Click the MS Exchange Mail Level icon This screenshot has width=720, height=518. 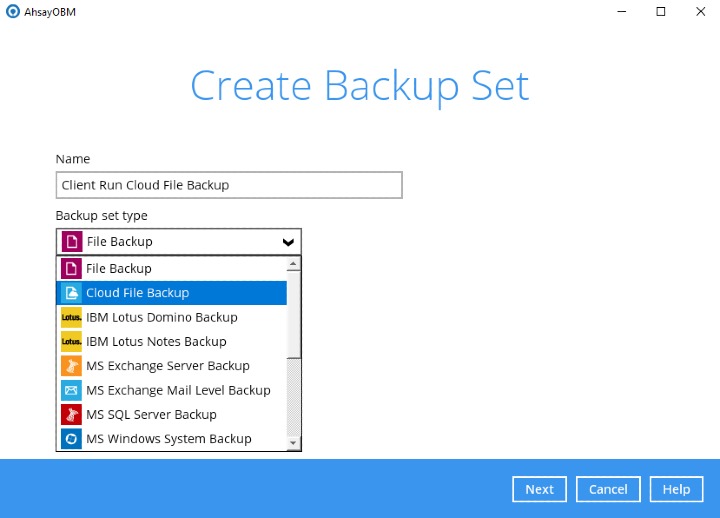pyautogui.click(x=70, y=390)
